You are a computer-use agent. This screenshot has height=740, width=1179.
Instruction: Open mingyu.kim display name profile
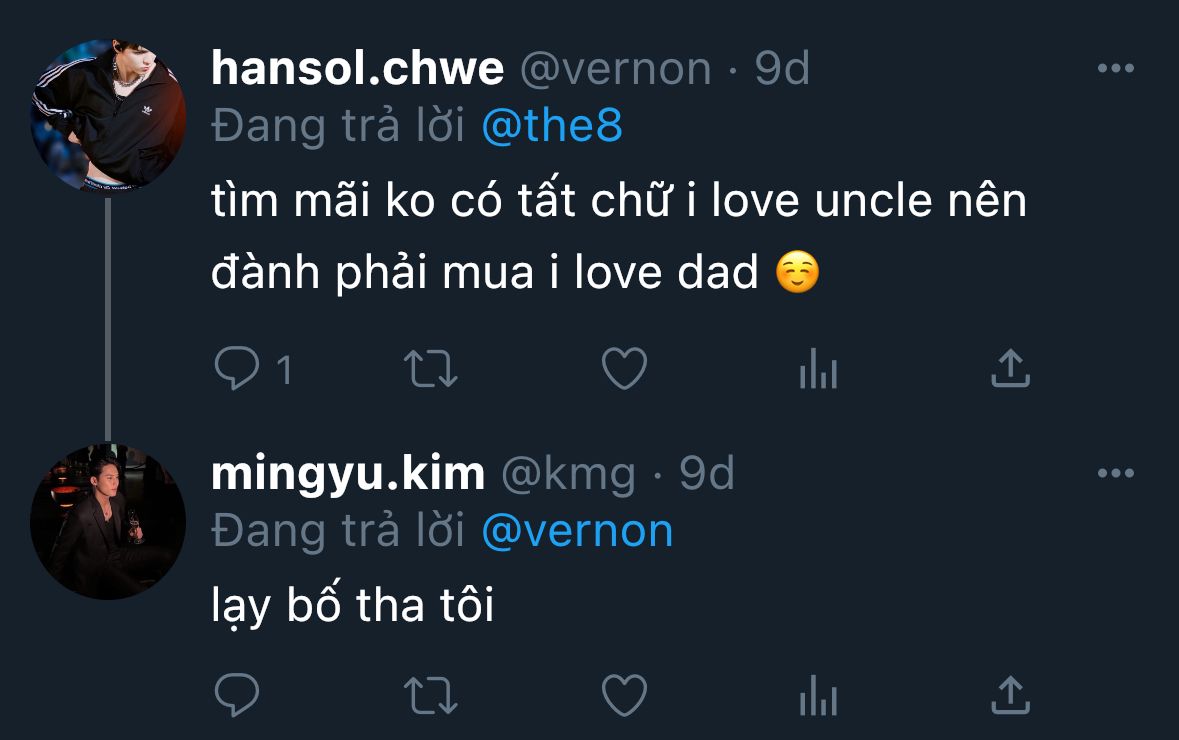click(x=348, y=473)
